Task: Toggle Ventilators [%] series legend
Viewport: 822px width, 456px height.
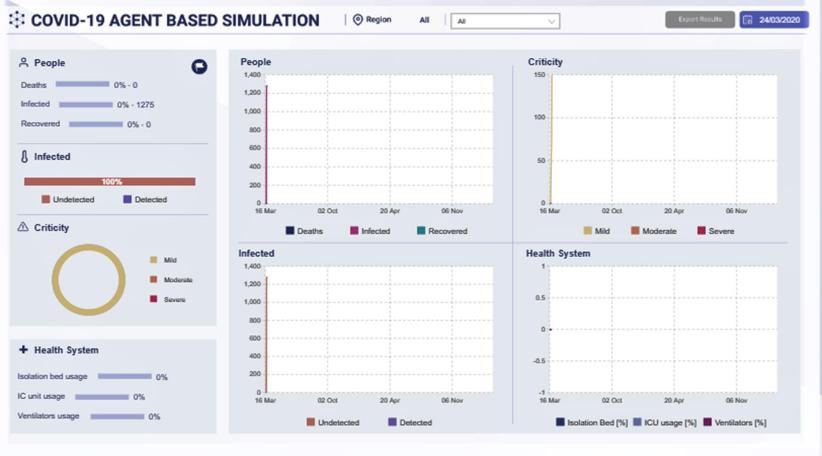Action: pos(734,422)
